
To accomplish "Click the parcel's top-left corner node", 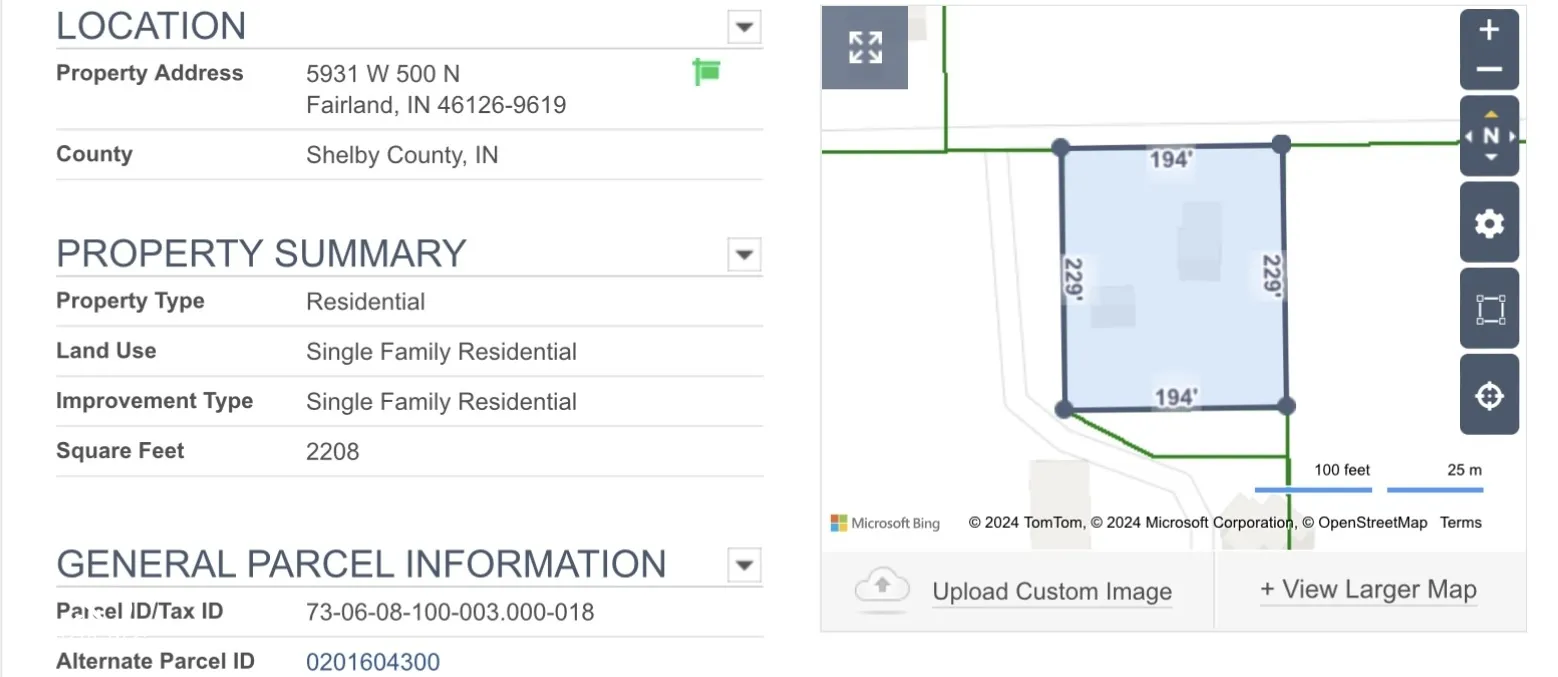I will [x=1061, y=148].
